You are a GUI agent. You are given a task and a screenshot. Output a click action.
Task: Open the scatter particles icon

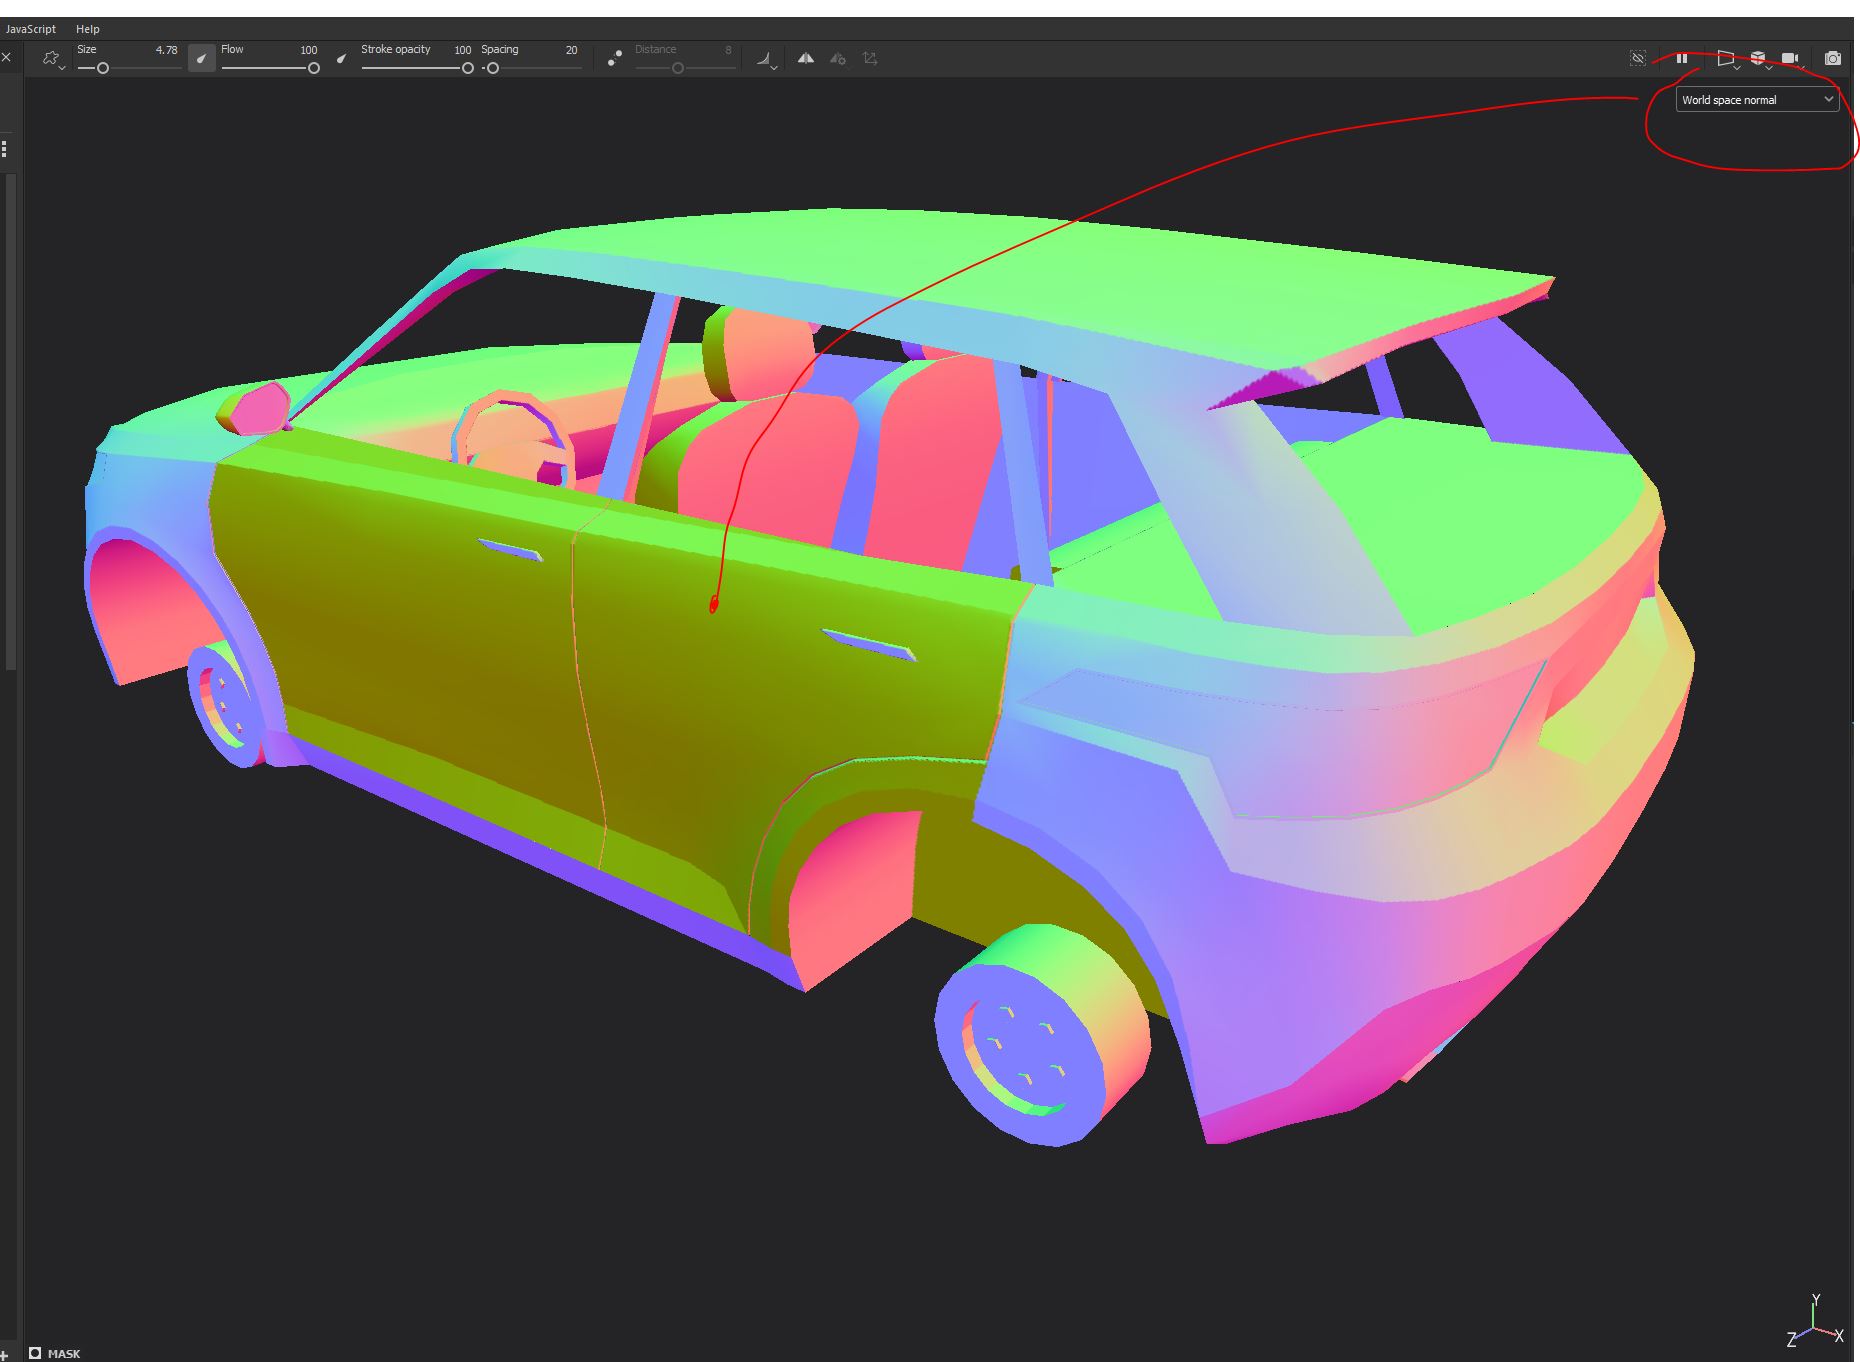pos(614,57)
